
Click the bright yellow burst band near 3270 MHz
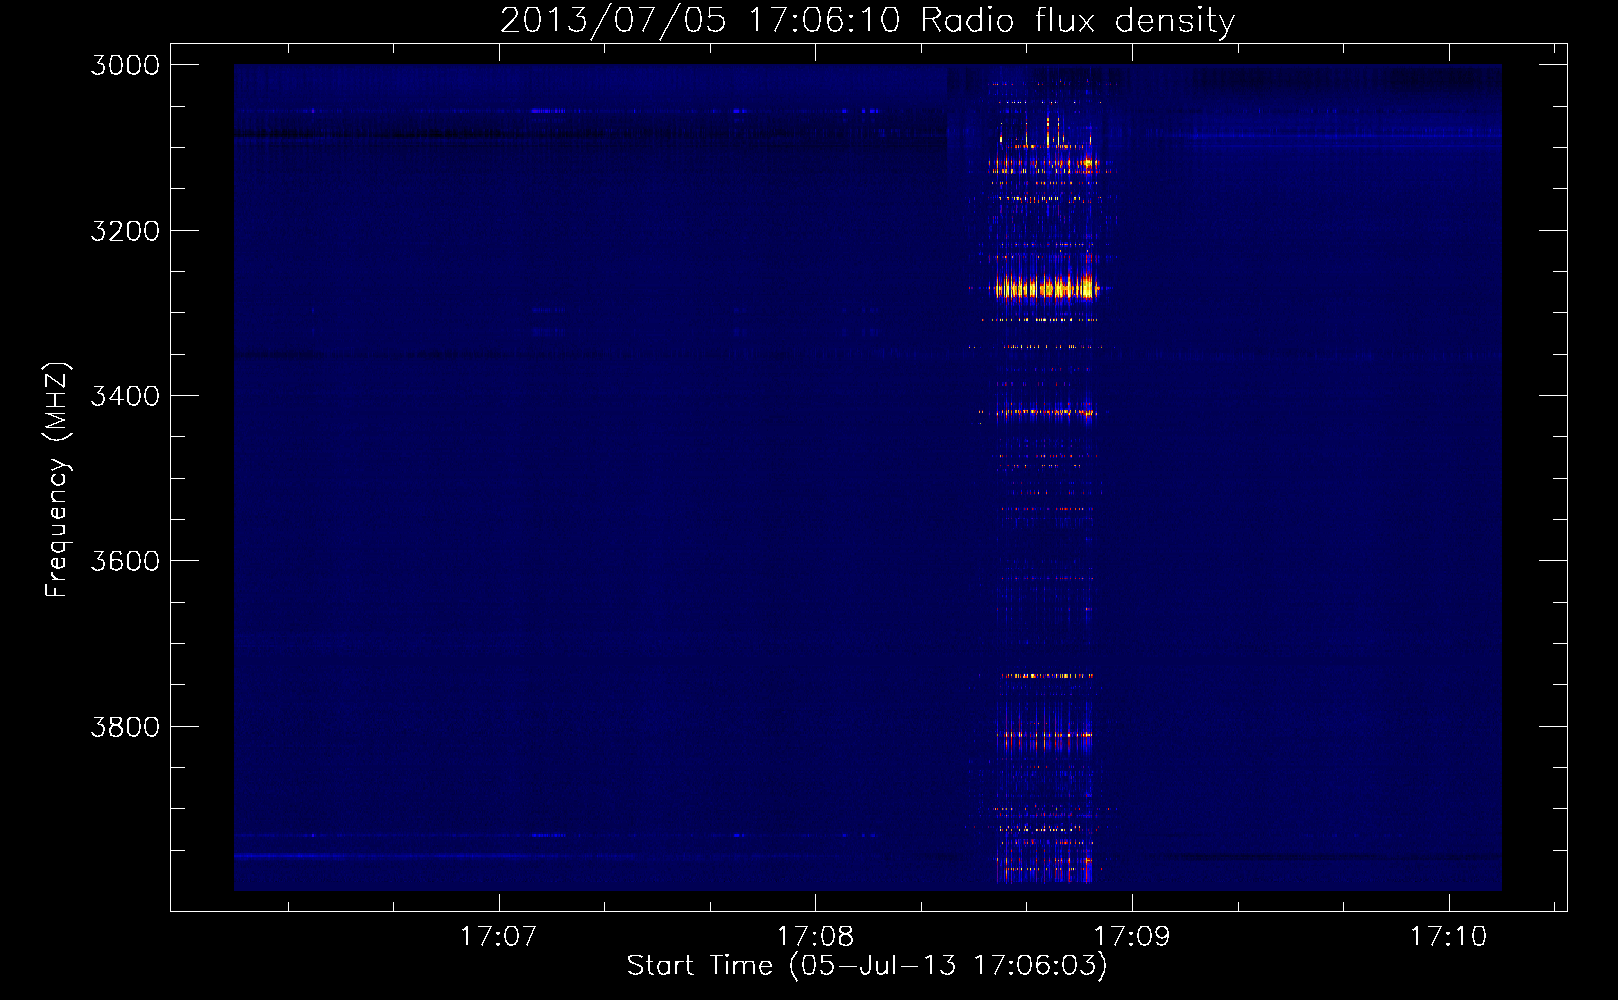tap(1045, 289)
